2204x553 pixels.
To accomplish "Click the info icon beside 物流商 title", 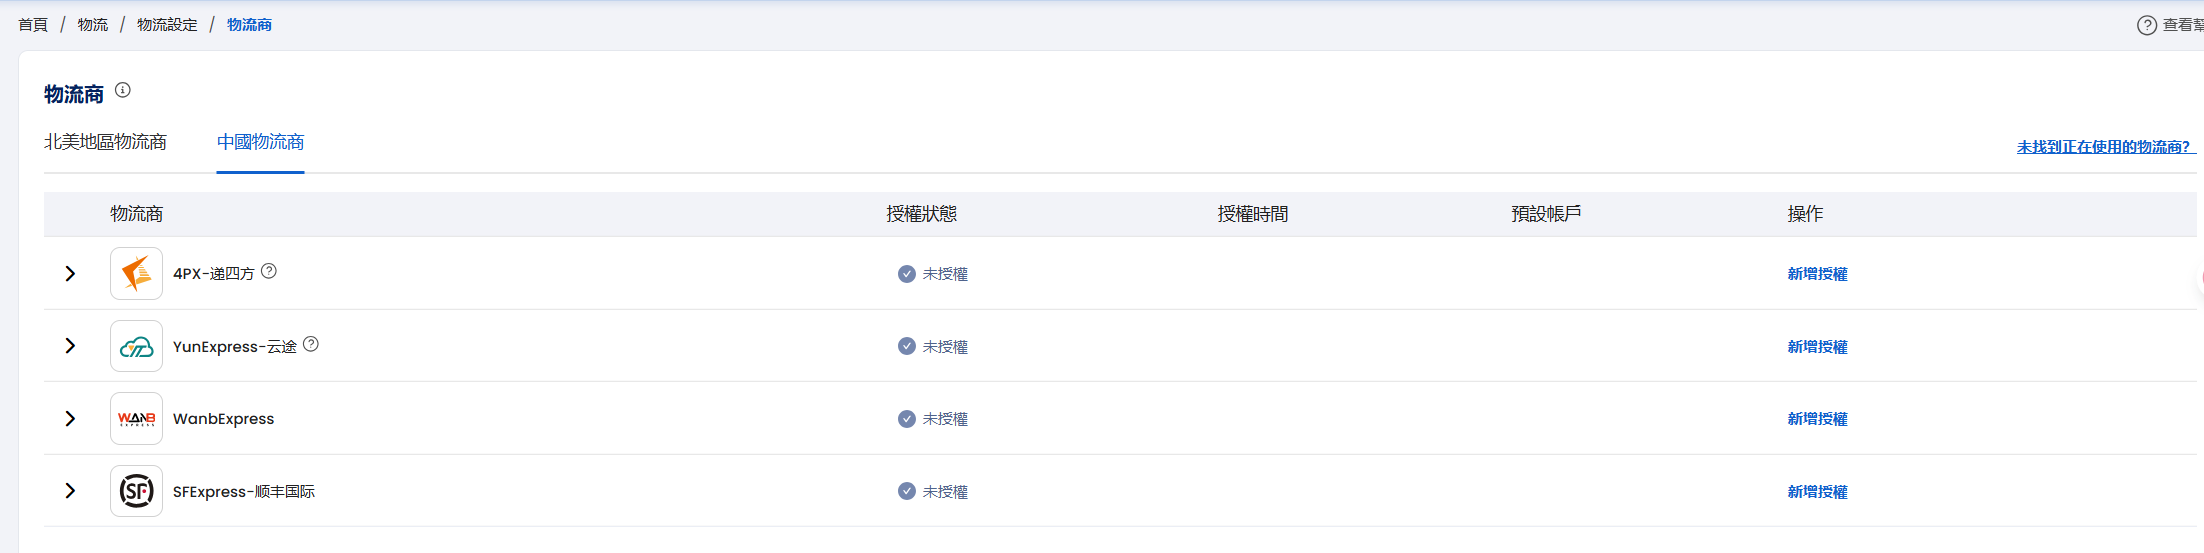I will coord(123,90).
